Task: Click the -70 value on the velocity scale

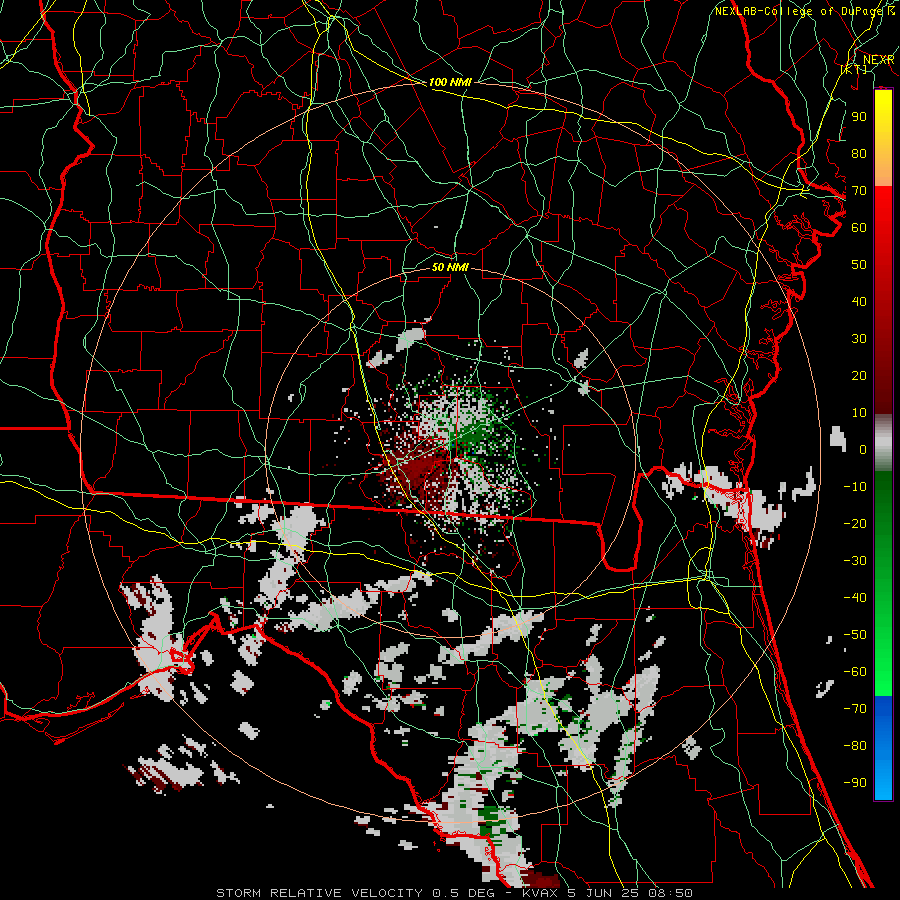Action: tap(855, 709)
